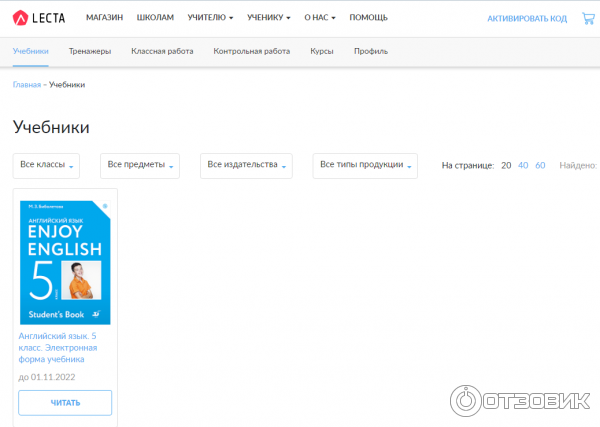Open the Все предметы filter dropdown
This screenshot has width=600, height=427.
(x=140, y=165)
